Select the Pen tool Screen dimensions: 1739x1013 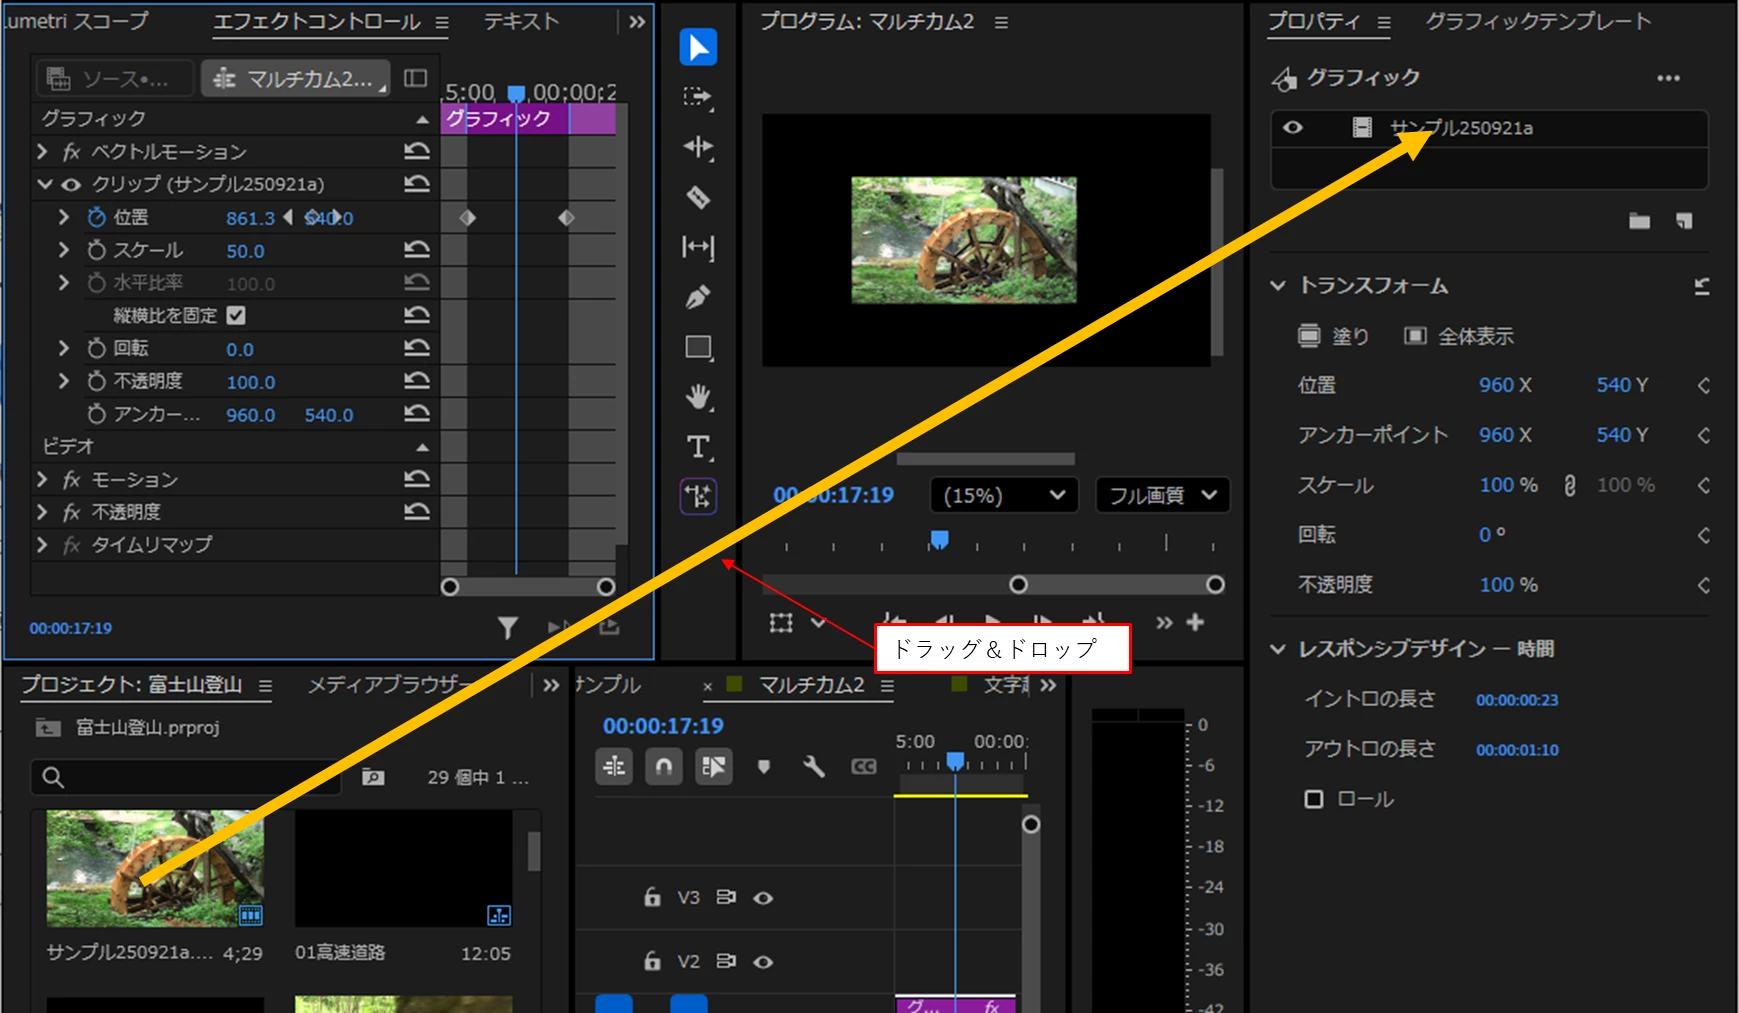(x=698, y=297)
